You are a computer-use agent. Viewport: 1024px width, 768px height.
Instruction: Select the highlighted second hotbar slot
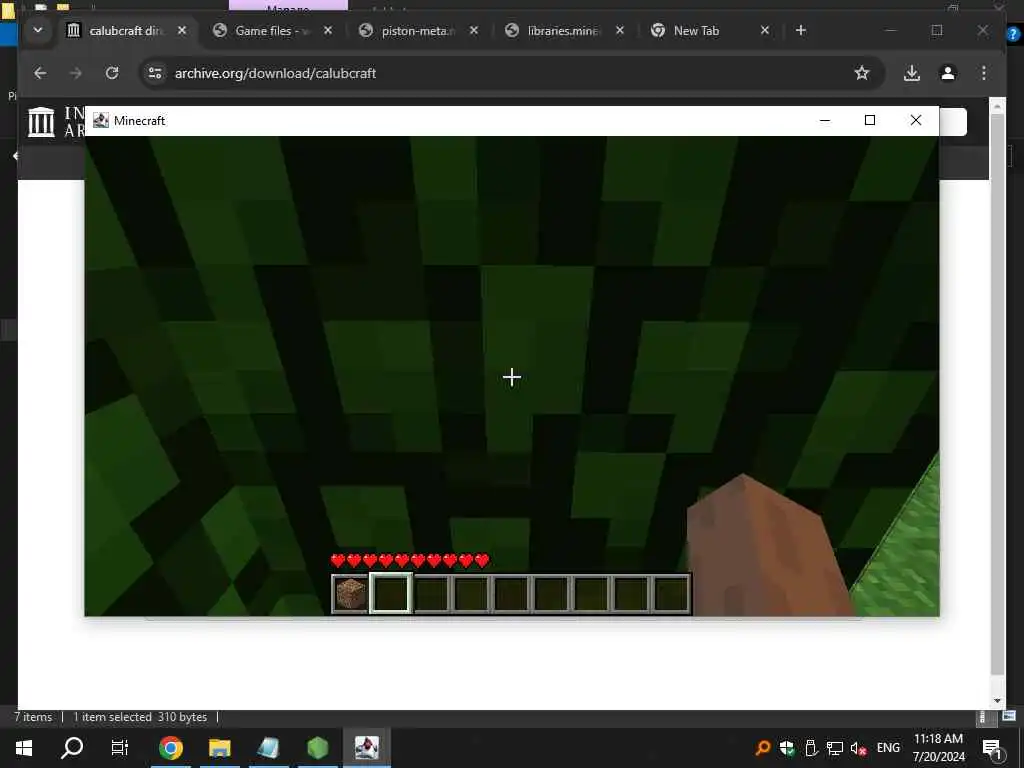(391, 594)
